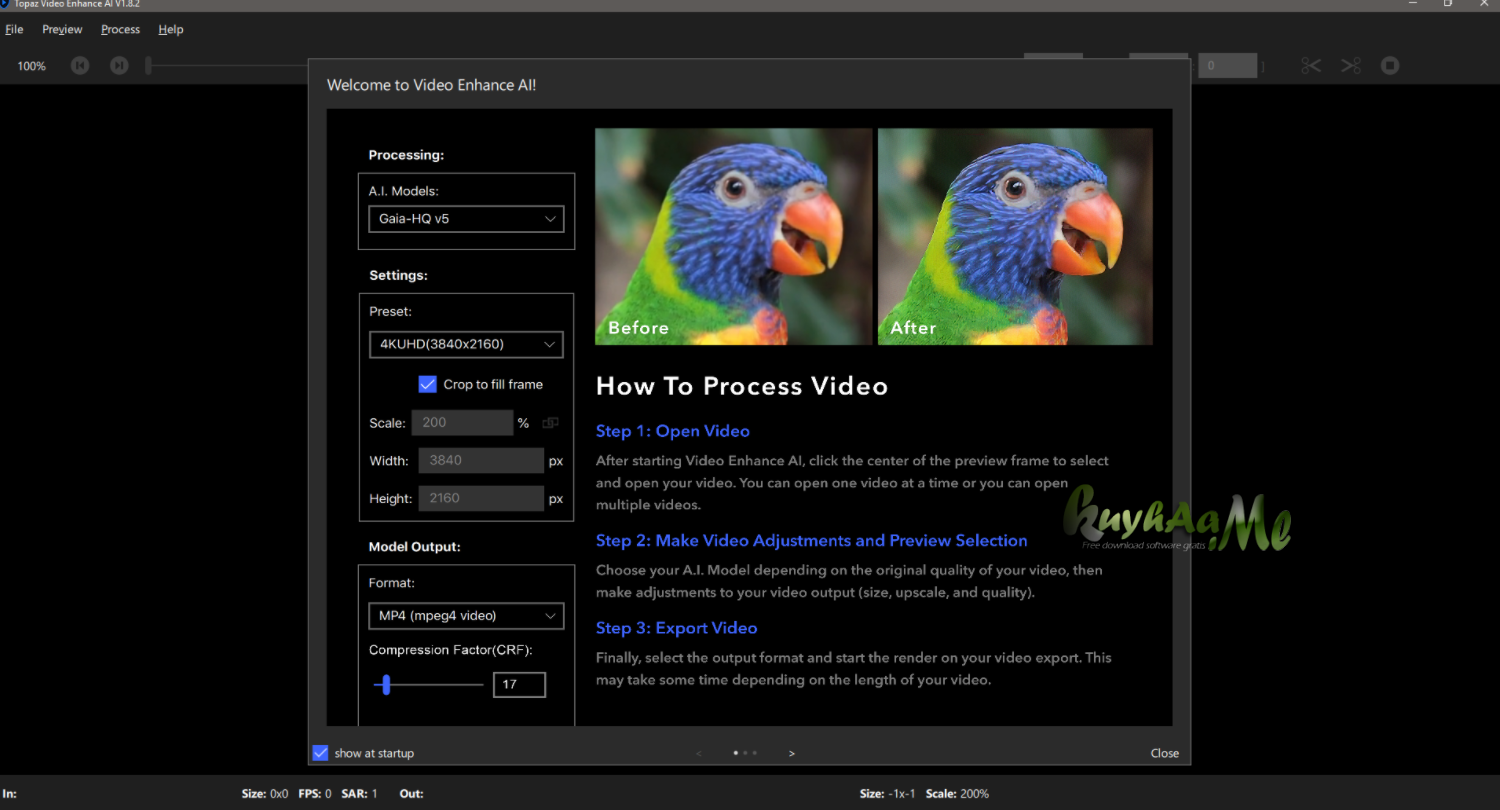Click the Compression Factor slider handle
The height and width of the screenshot is (810, 1500).
386,685
